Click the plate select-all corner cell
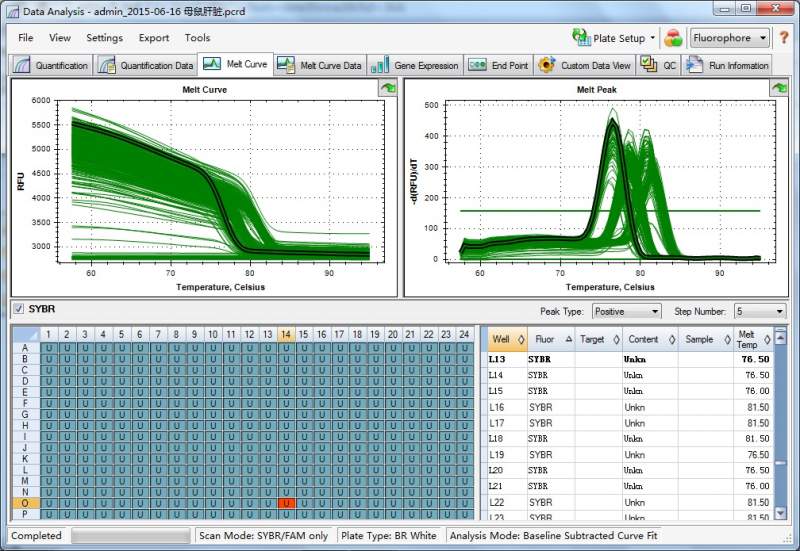Screen dimensions: 800x551 coord(26,335)
